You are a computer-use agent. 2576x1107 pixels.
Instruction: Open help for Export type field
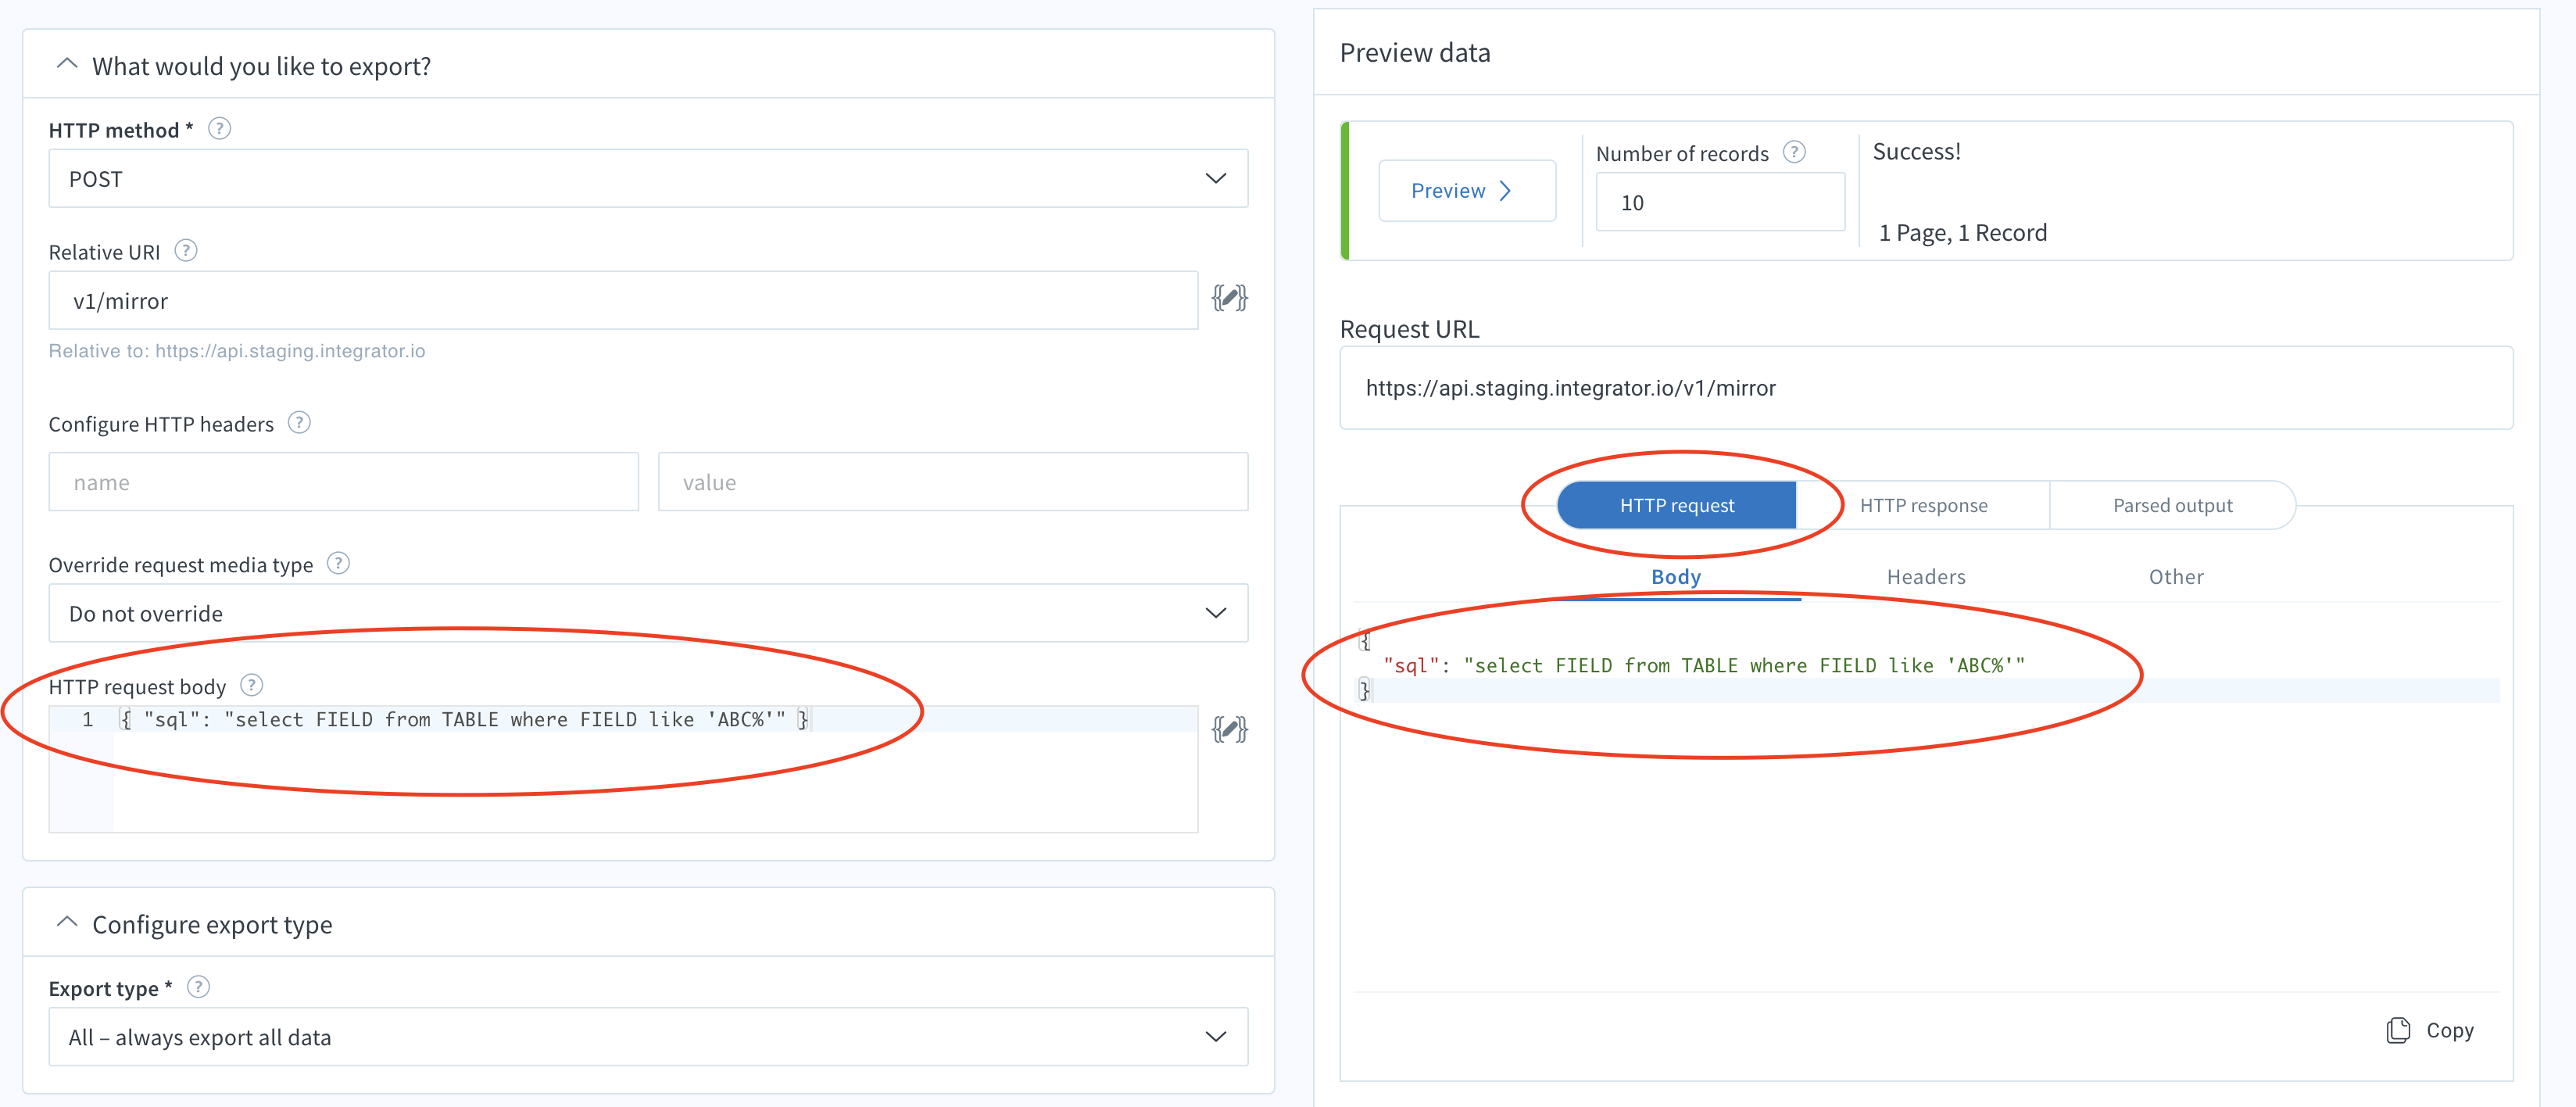199,987
